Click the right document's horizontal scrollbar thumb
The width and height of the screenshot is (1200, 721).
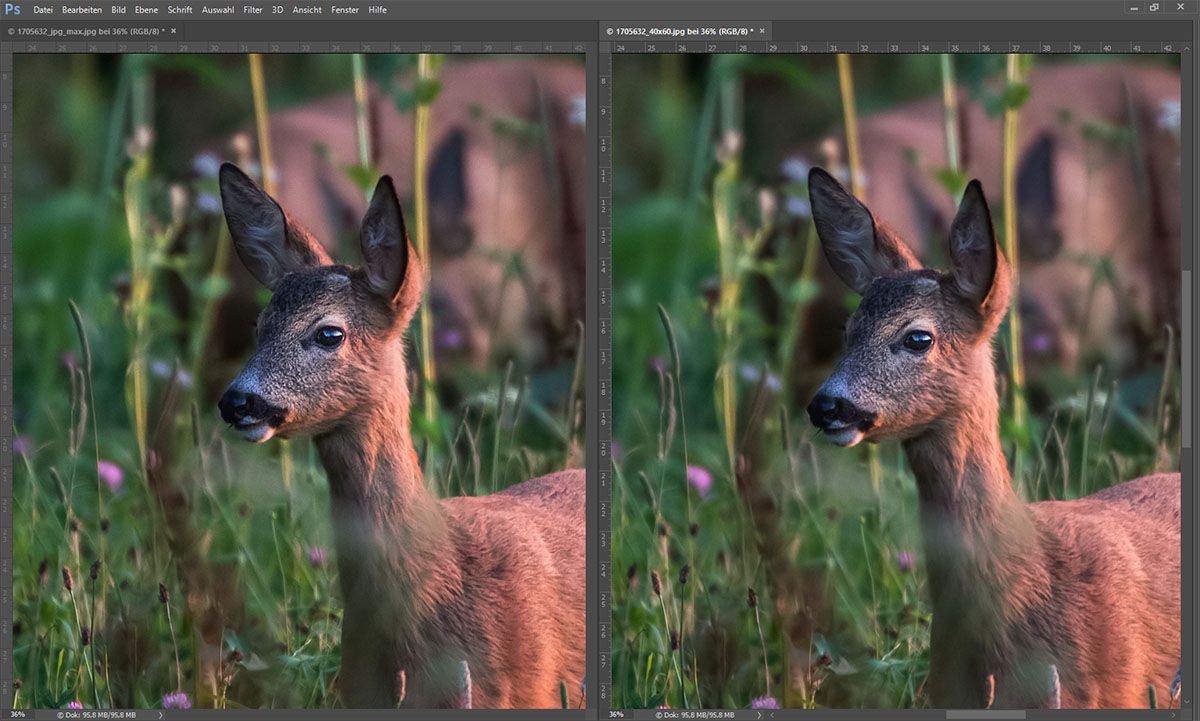coord(985,715)
